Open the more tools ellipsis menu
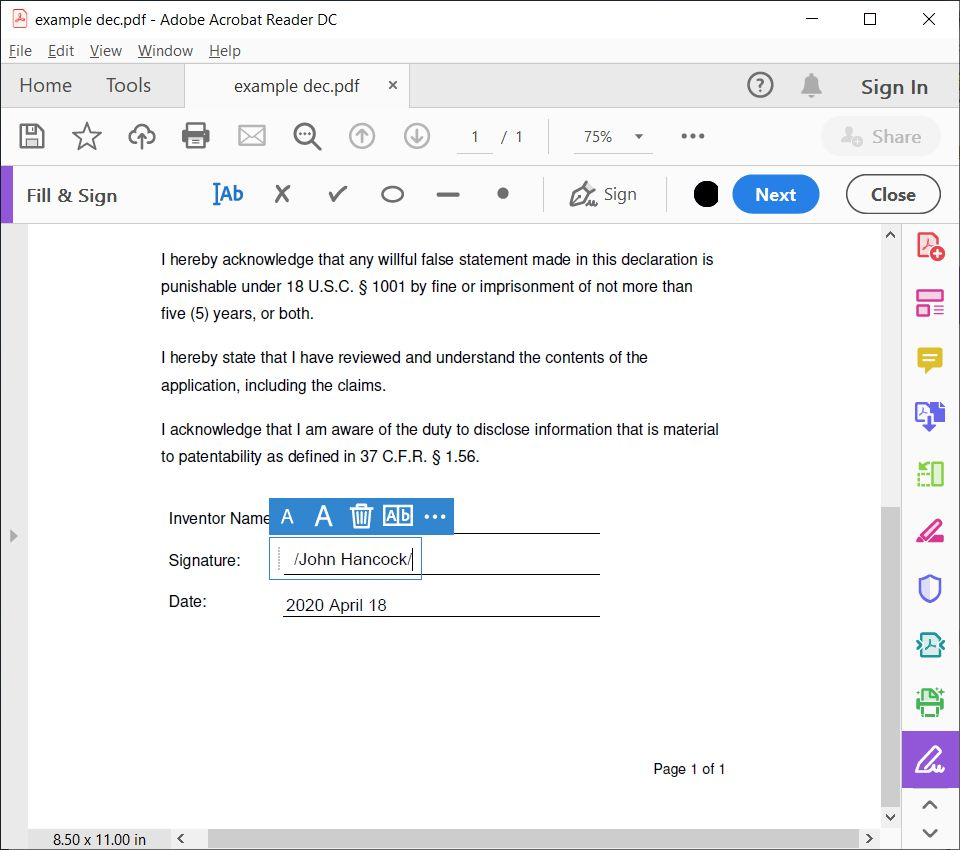This screenshot has width=960, height=850. [x=692, y=136]
